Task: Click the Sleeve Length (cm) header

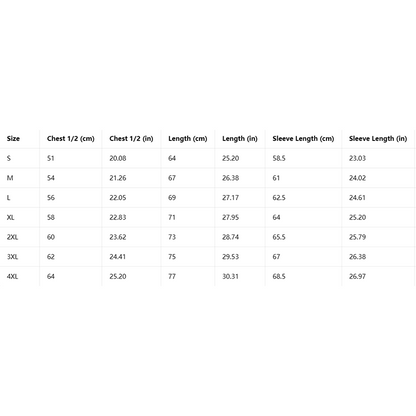Action: tap(303, 139)
